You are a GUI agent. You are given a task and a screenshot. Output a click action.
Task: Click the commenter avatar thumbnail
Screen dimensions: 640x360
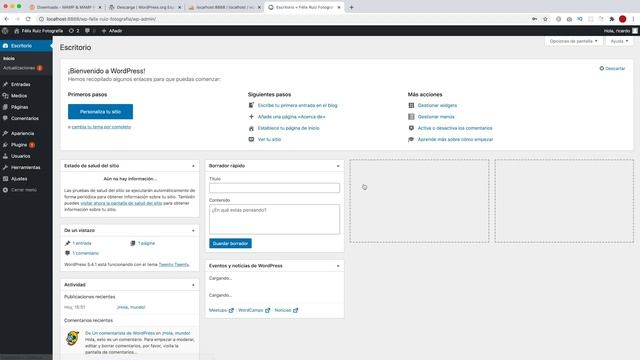click(73, 338)
